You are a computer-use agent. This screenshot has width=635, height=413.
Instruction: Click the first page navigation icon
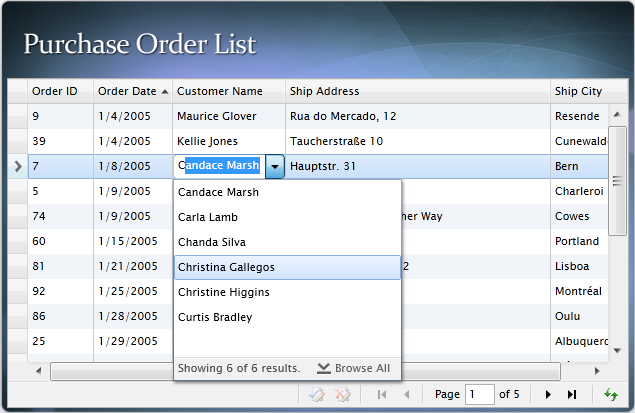(x=382, y=395)
